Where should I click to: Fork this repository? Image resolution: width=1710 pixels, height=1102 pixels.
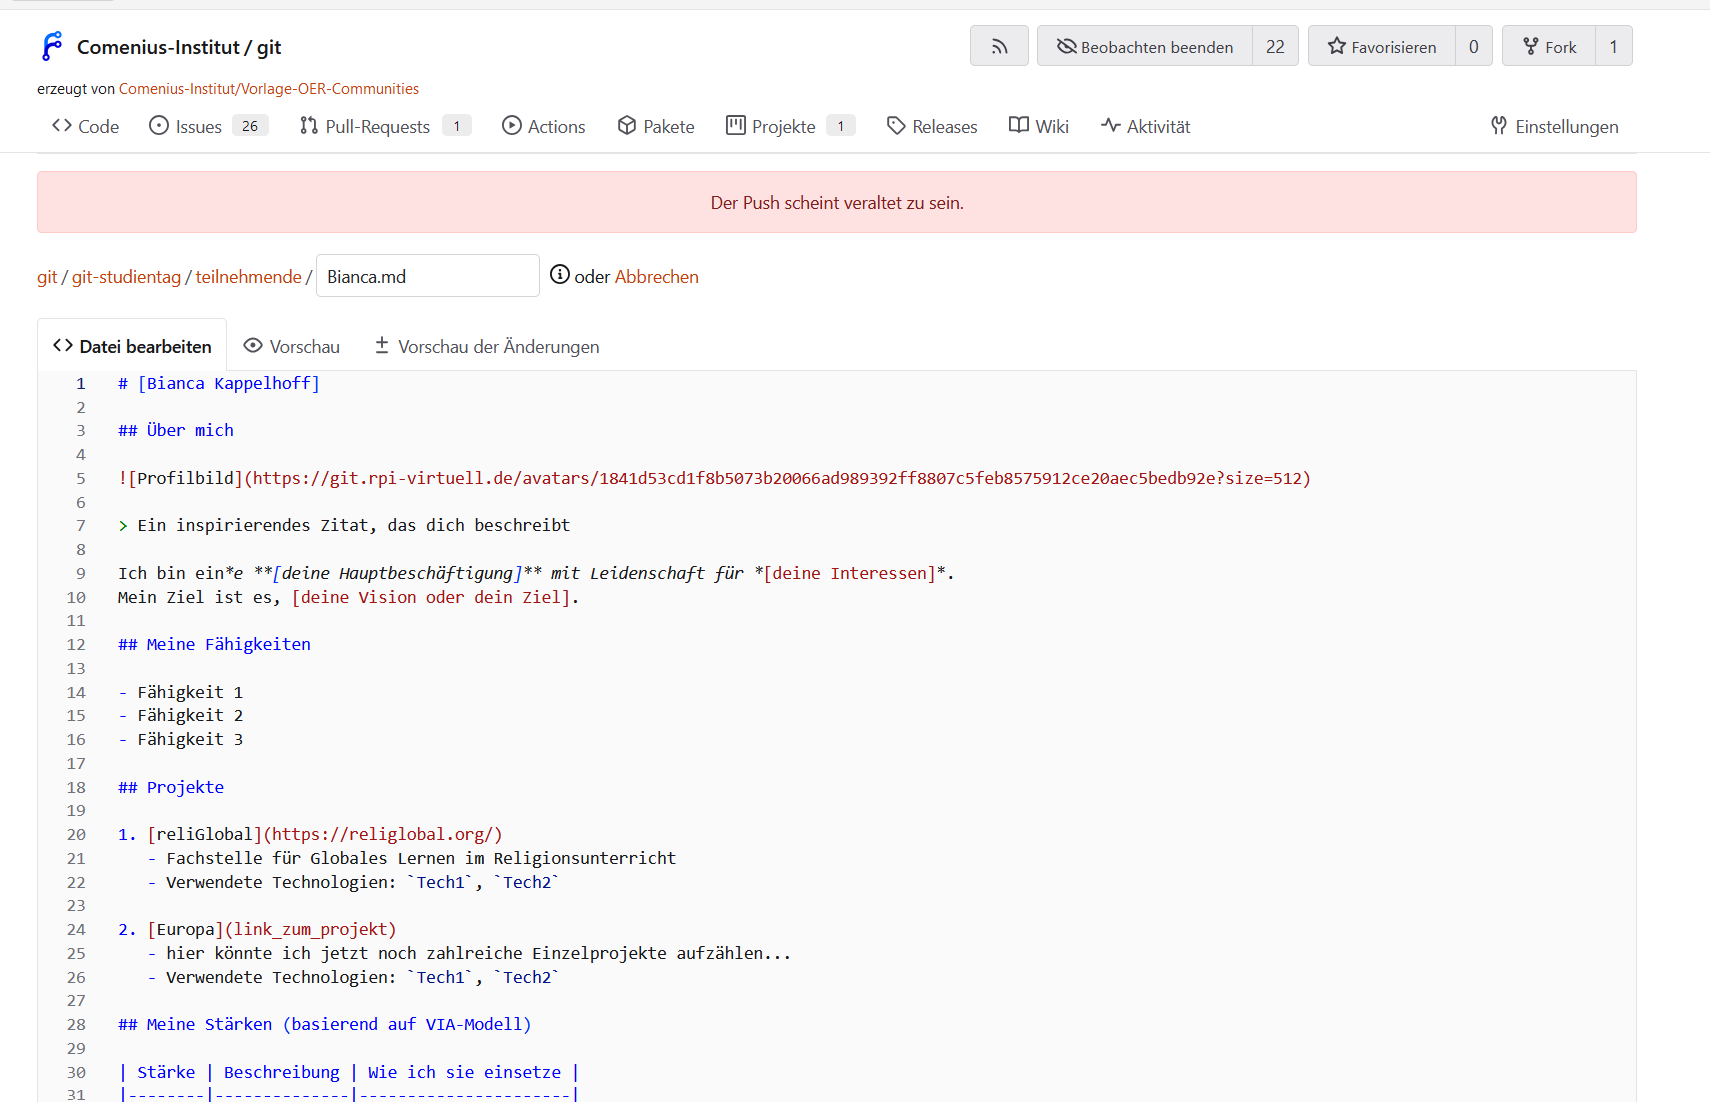click(x=1549, y=46)
